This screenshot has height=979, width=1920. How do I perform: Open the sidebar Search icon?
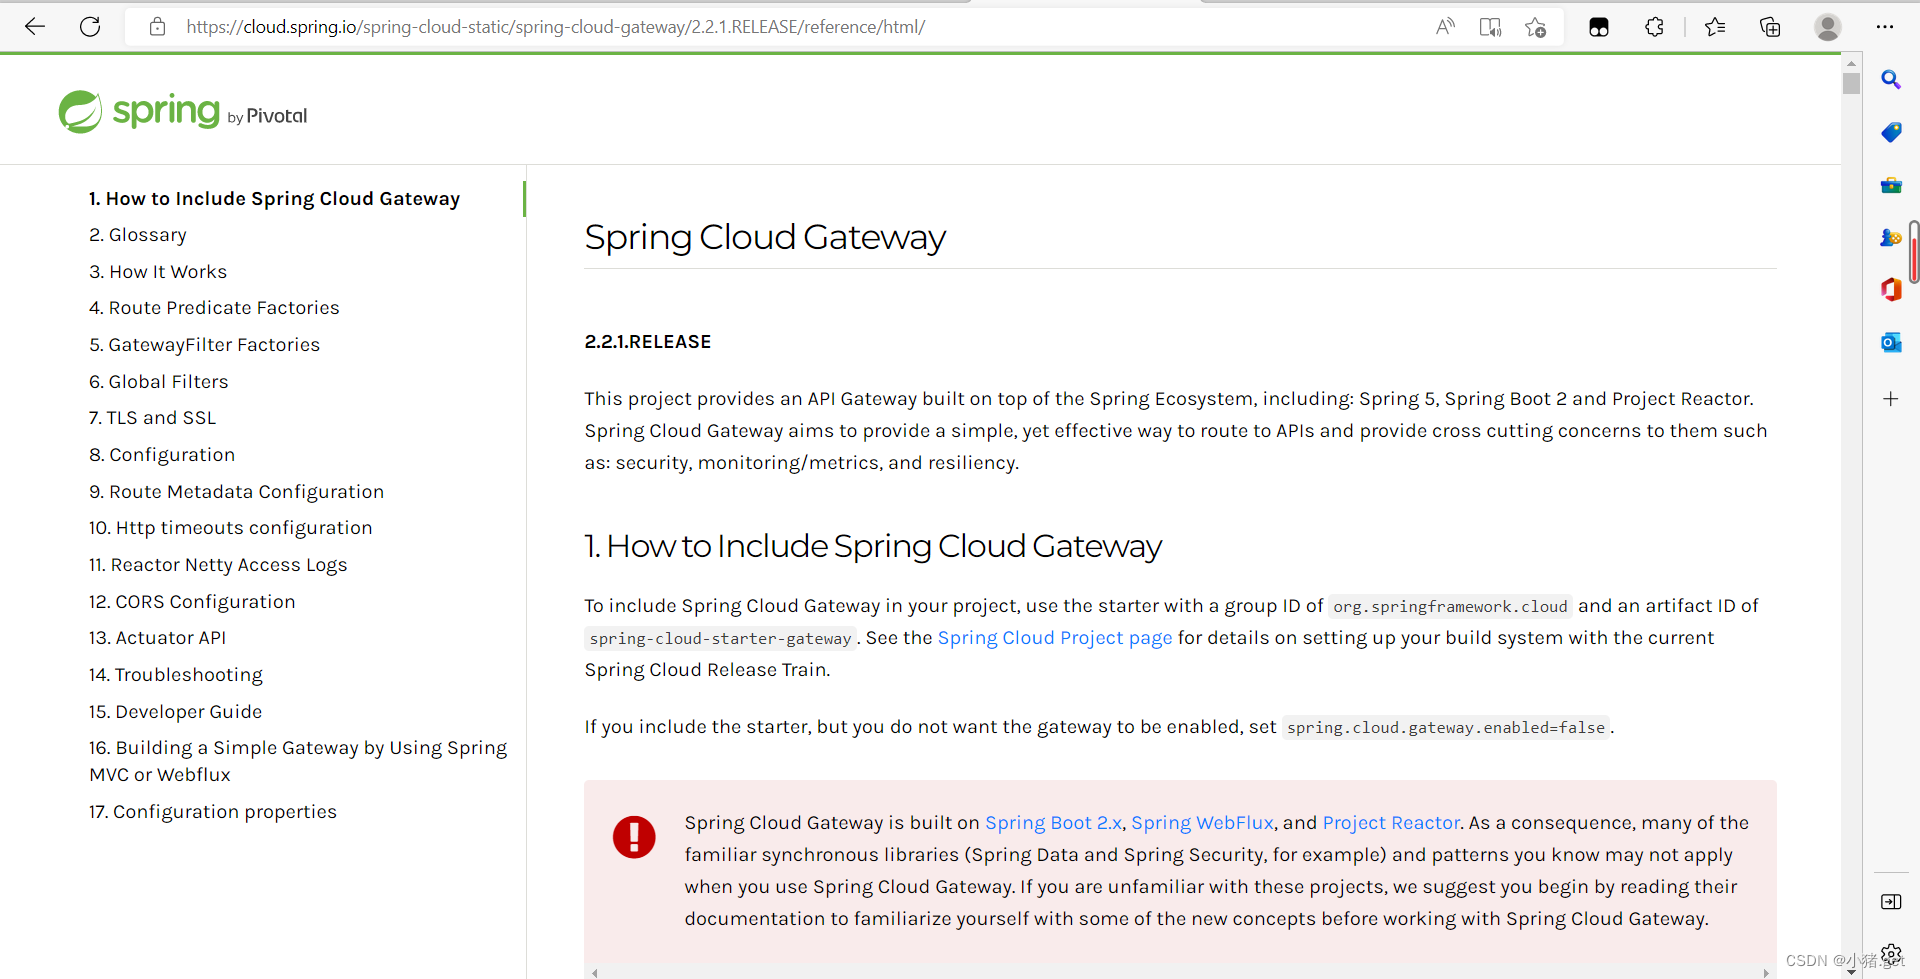coord(1891,79)
